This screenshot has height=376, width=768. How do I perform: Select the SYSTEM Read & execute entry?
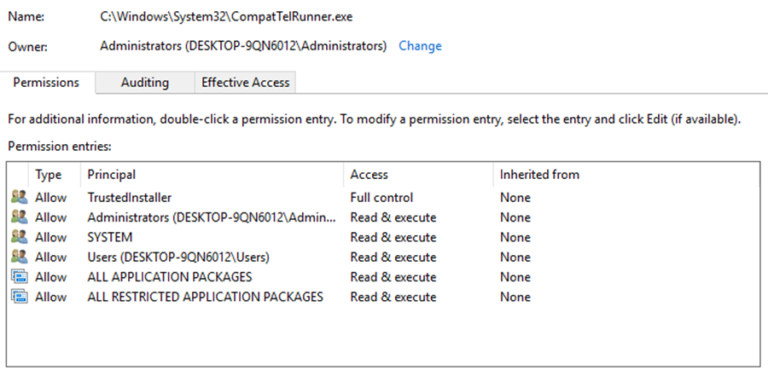(383, 237)
